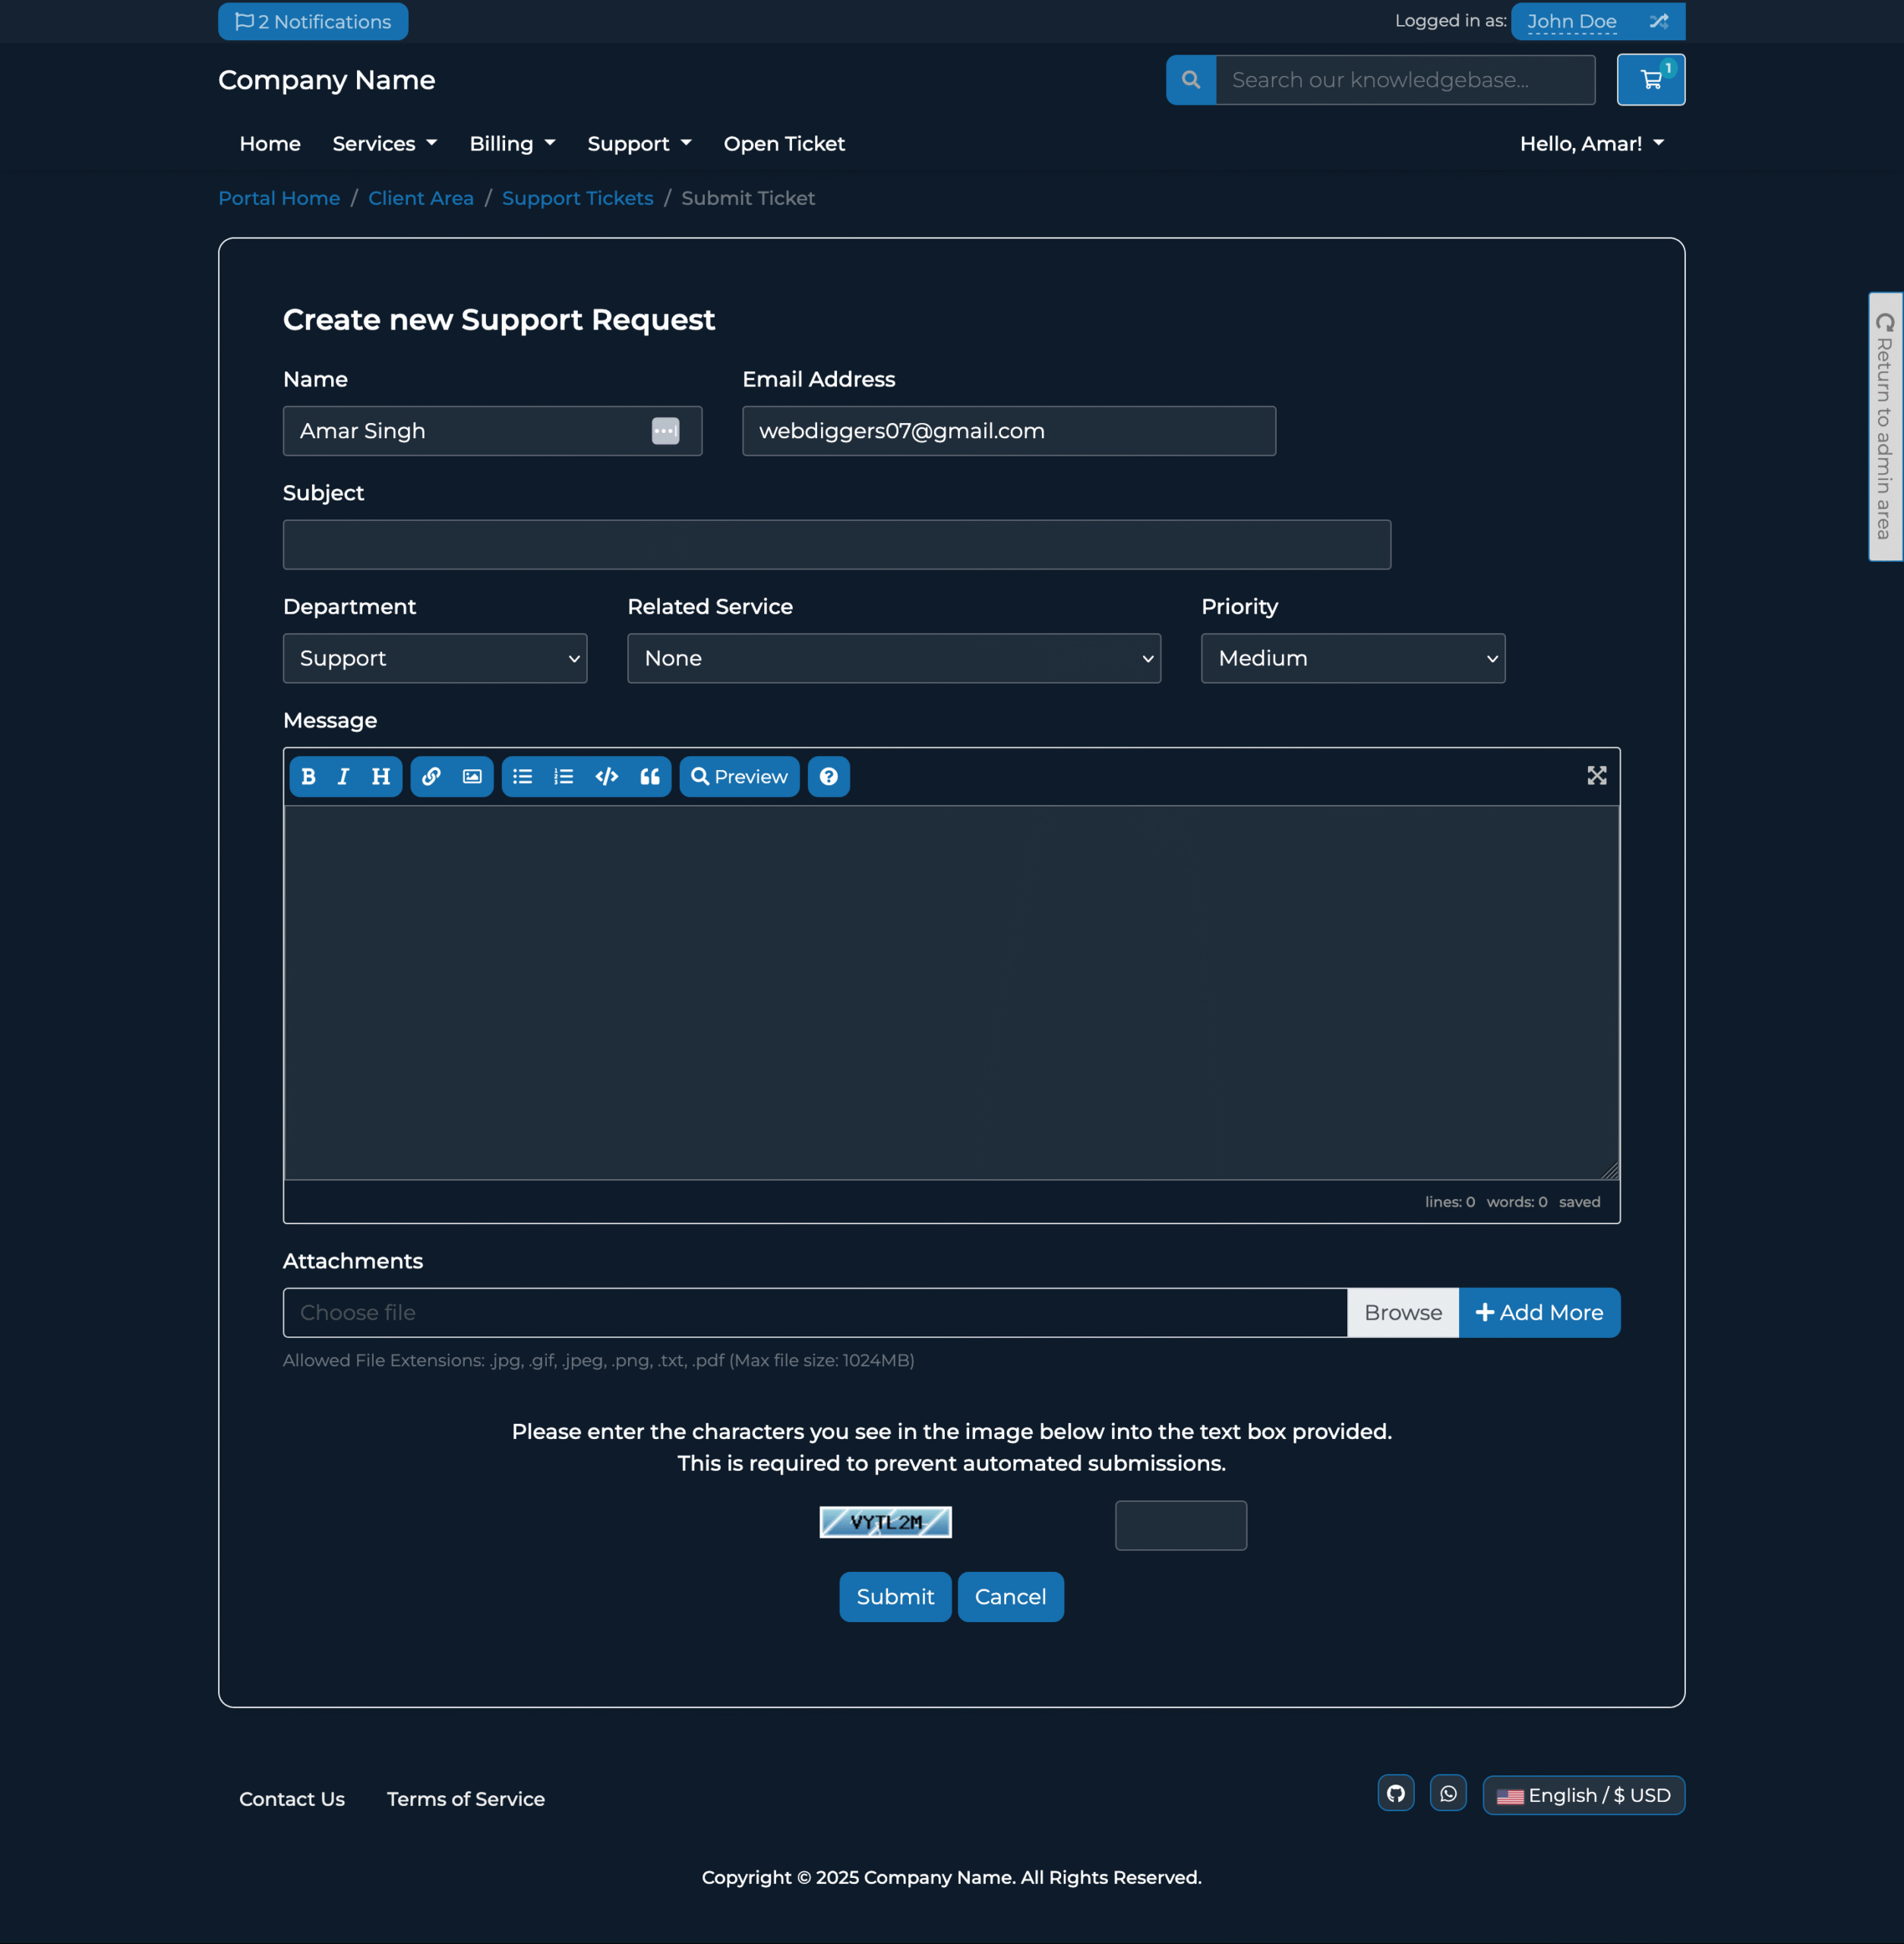
Task: Apply italic formatting in editor toolbar
Action: pos(343,777)
